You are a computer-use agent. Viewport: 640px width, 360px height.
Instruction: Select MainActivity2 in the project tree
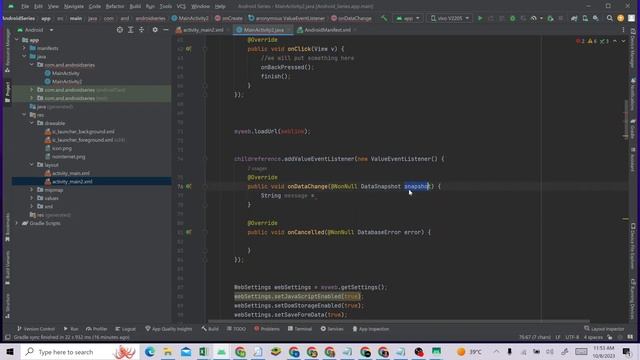(67, 82)
